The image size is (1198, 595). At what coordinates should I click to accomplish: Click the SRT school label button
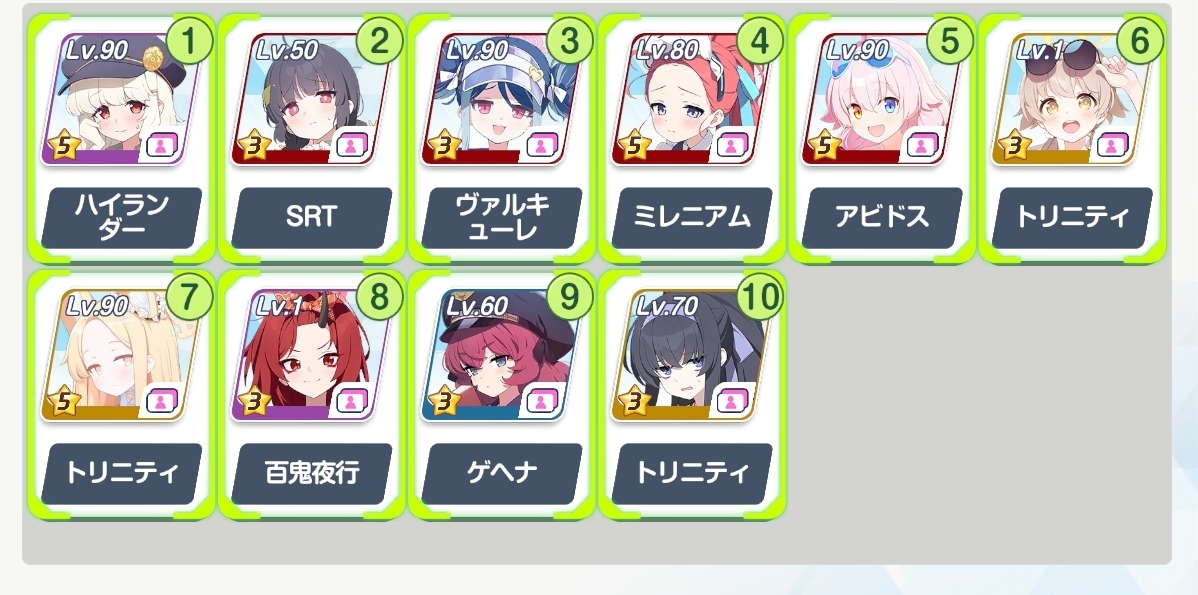tap(312, 218)
